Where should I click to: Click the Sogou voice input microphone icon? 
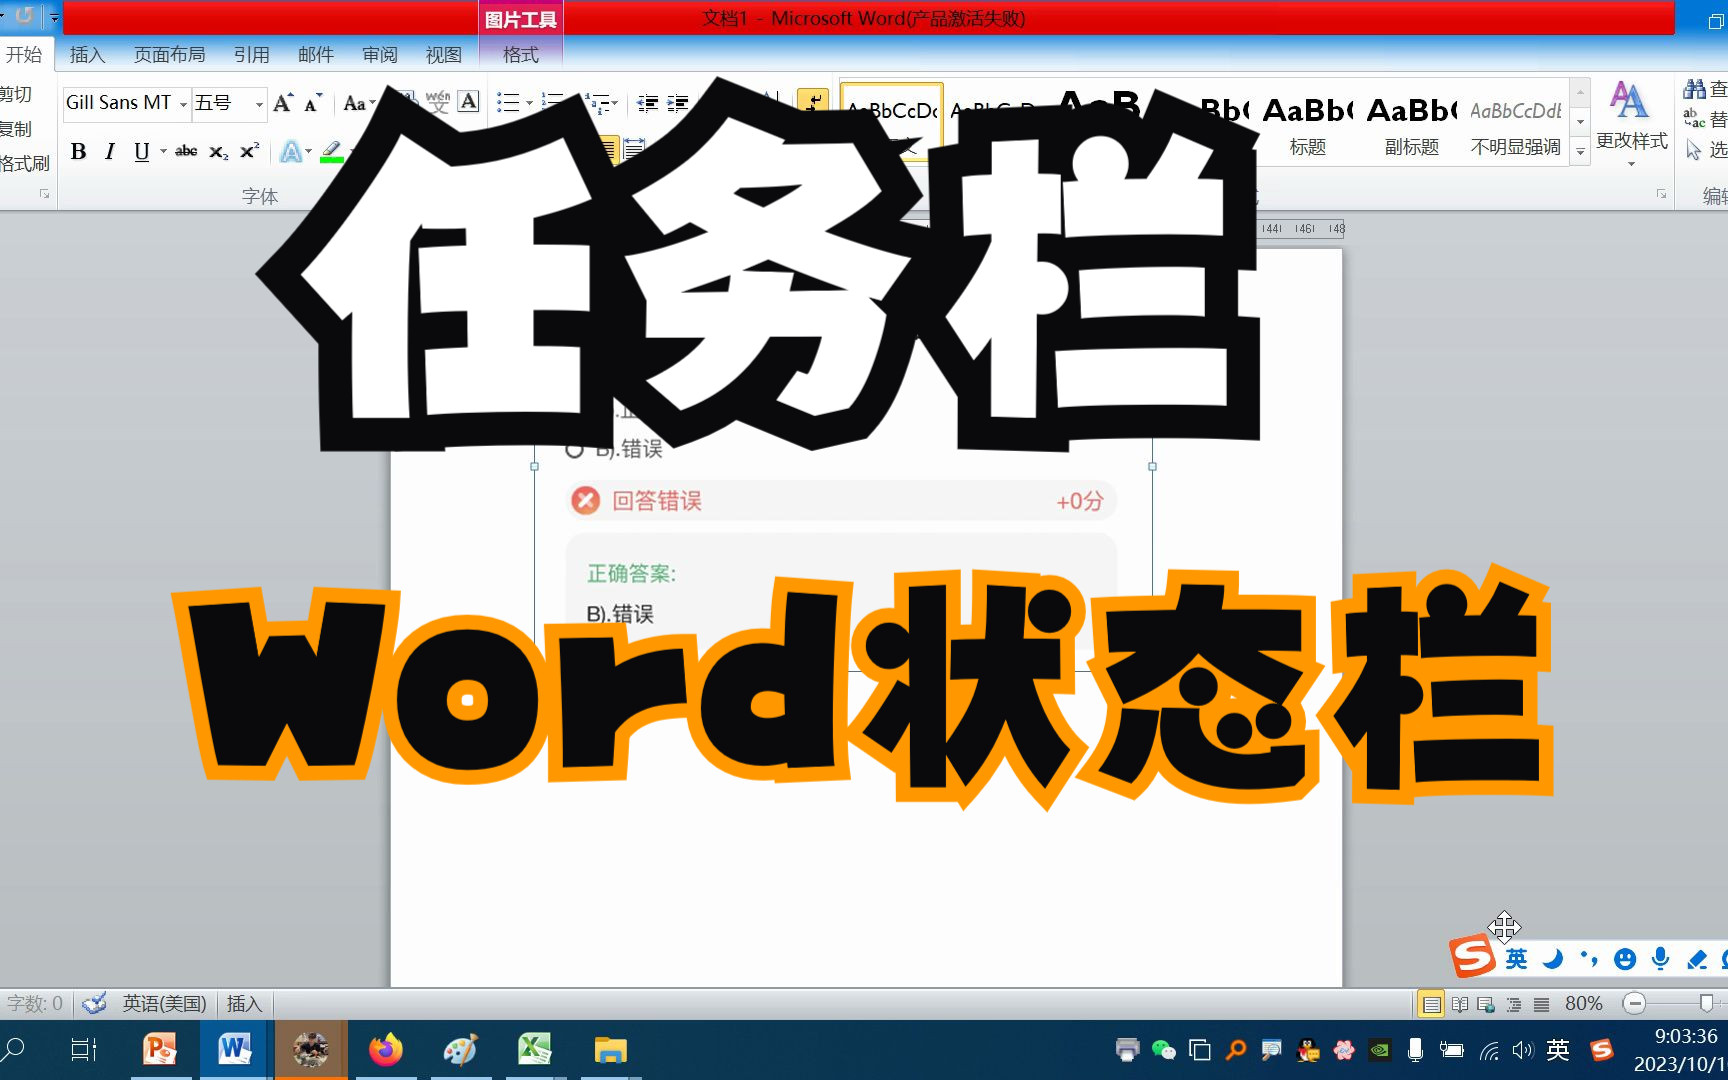pyautogui.click(x=1660, y=959)
